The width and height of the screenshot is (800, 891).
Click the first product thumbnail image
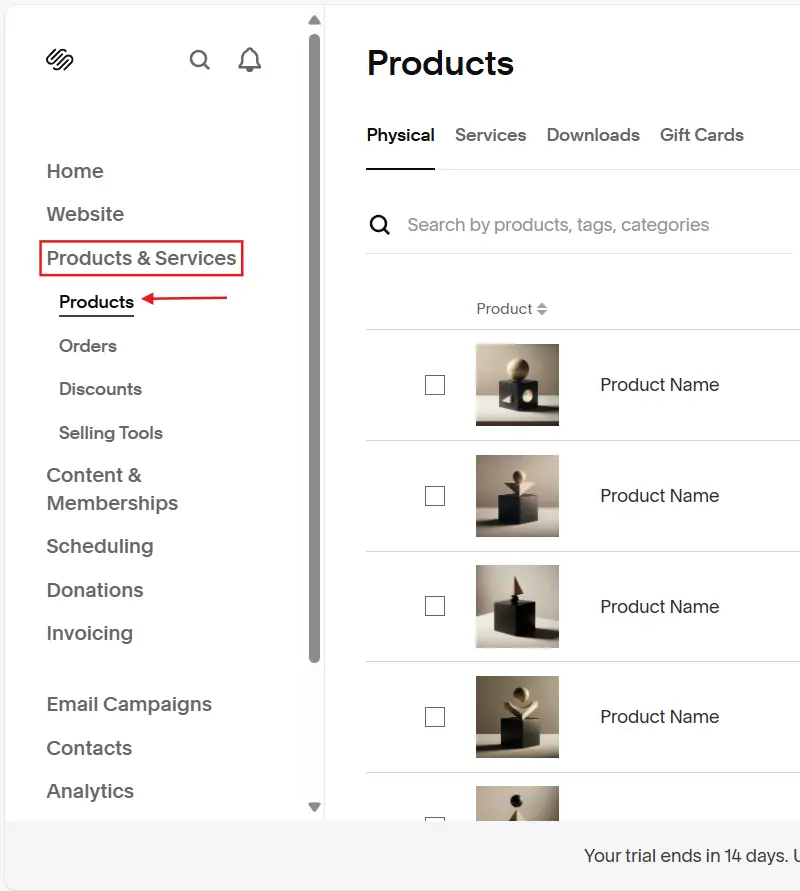[517, 385]
